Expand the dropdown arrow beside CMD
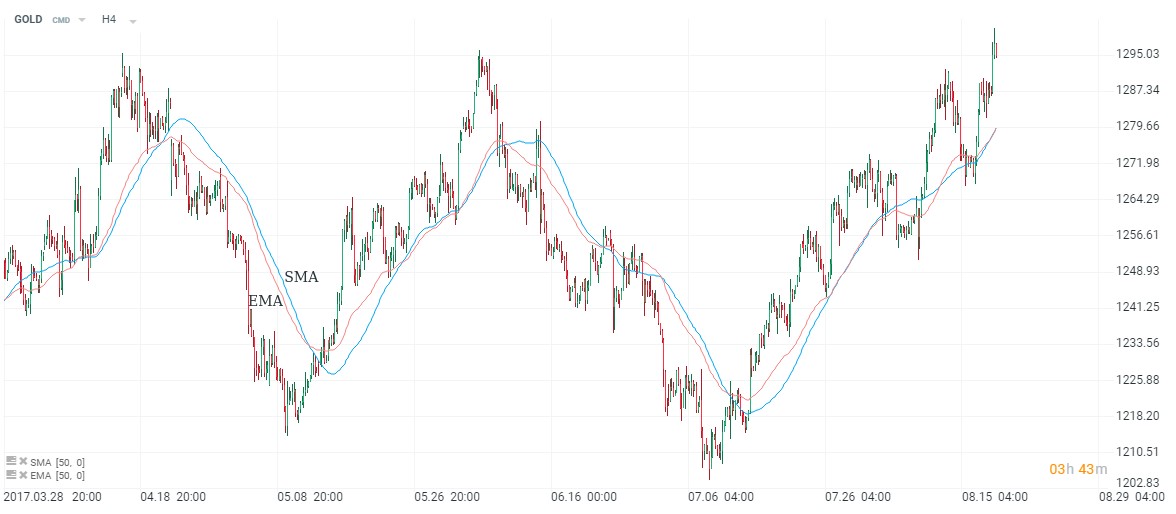 [x=82, y=20]
